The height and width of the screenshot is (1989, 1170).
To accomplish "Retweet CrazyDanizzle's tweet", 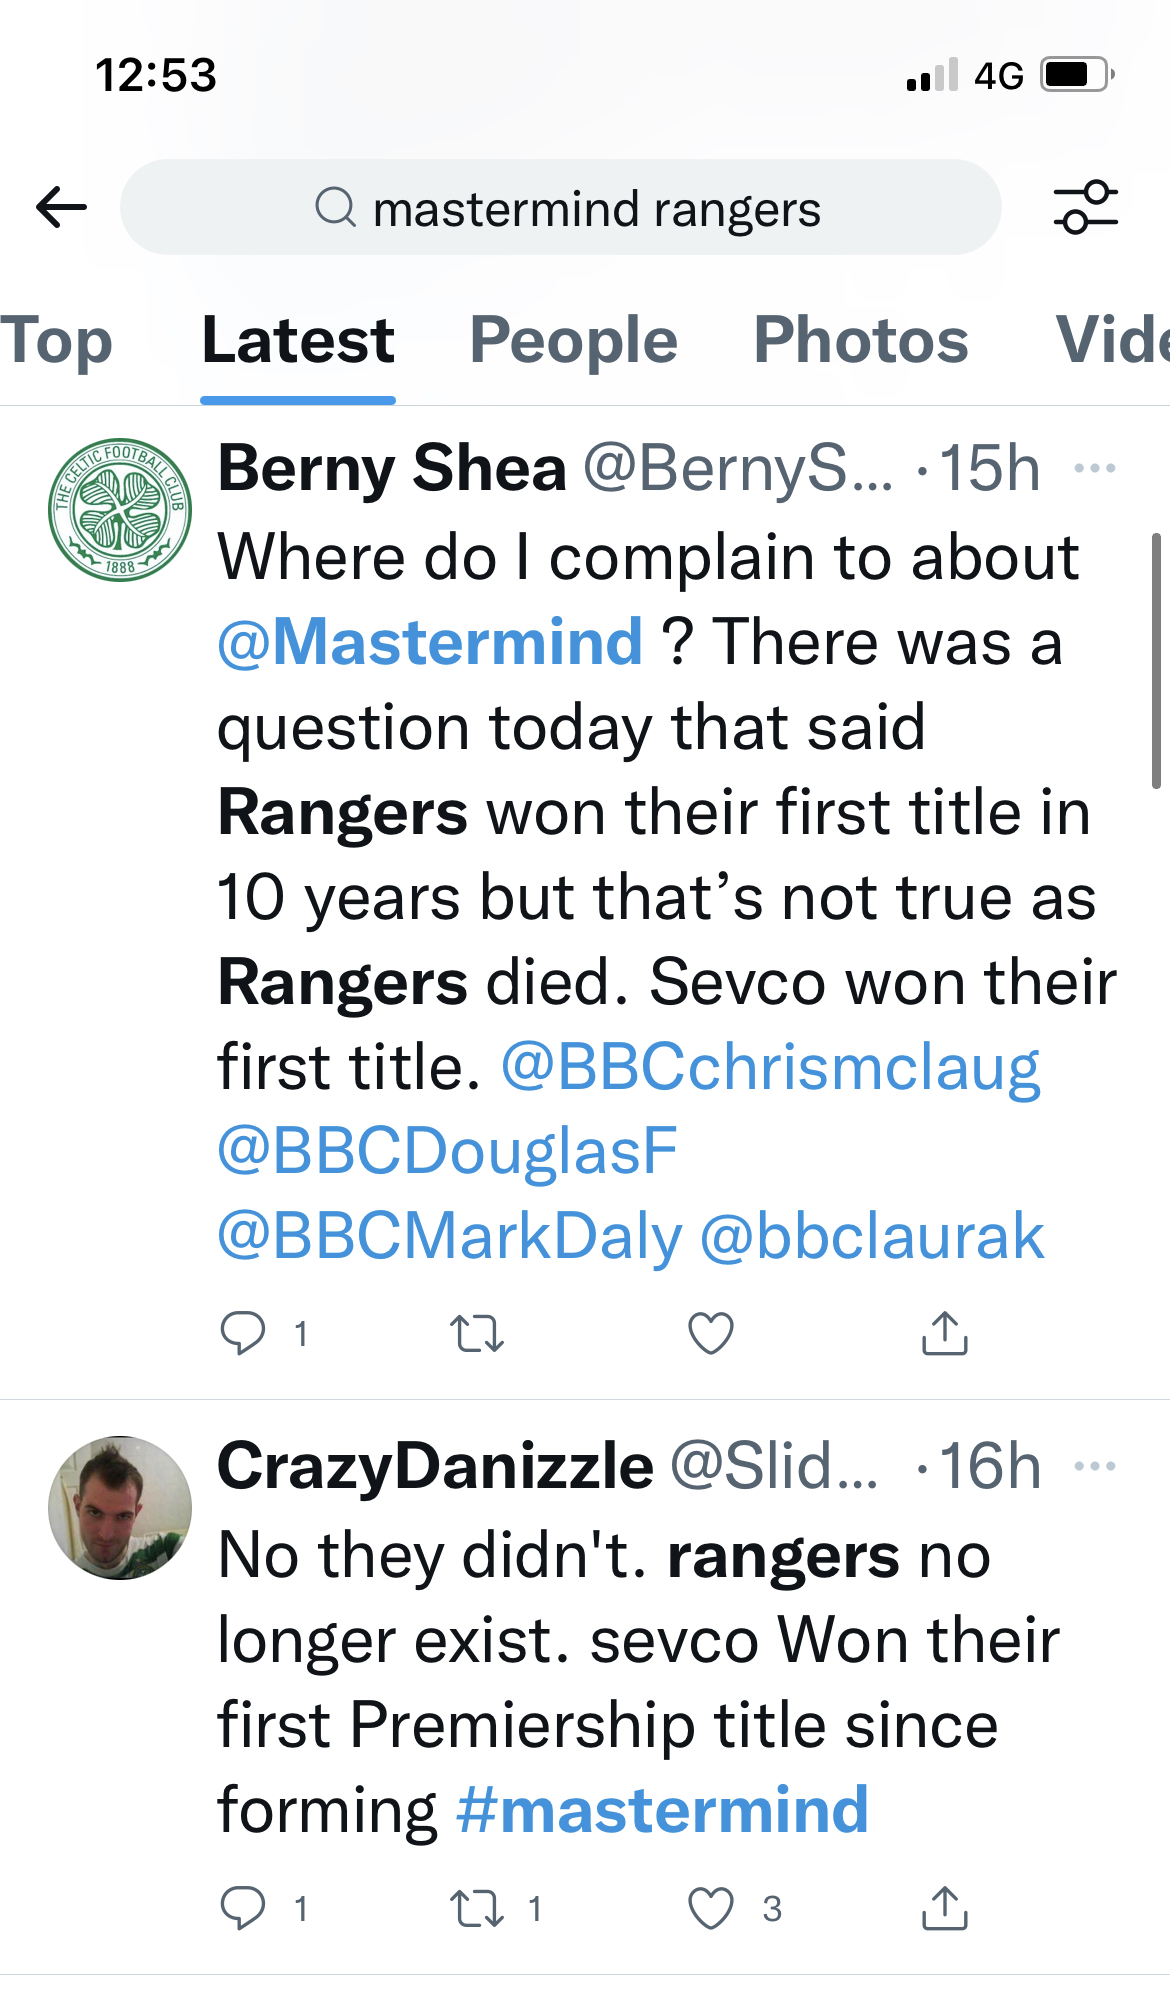I will coord(477,1908).
